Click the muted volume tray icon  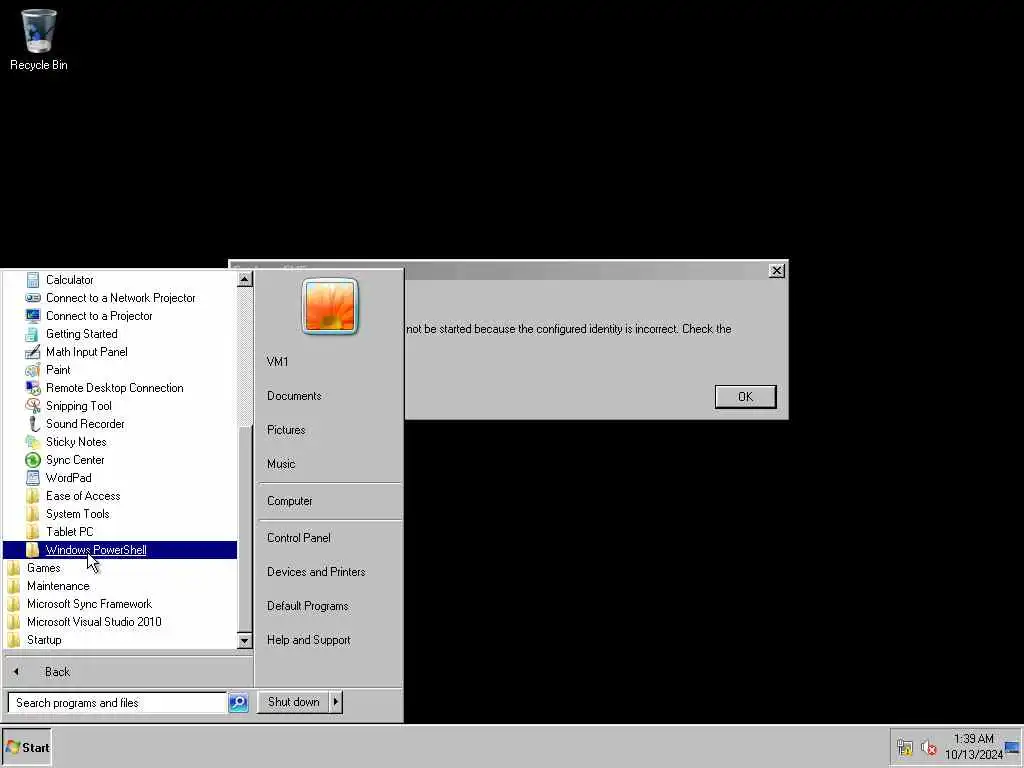(x=928, y=747)
